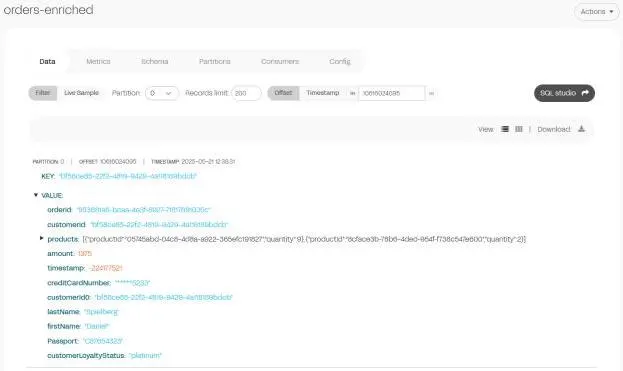Click the firstName value
Viewport: 623px width, 371px height.
pos(97,326)
